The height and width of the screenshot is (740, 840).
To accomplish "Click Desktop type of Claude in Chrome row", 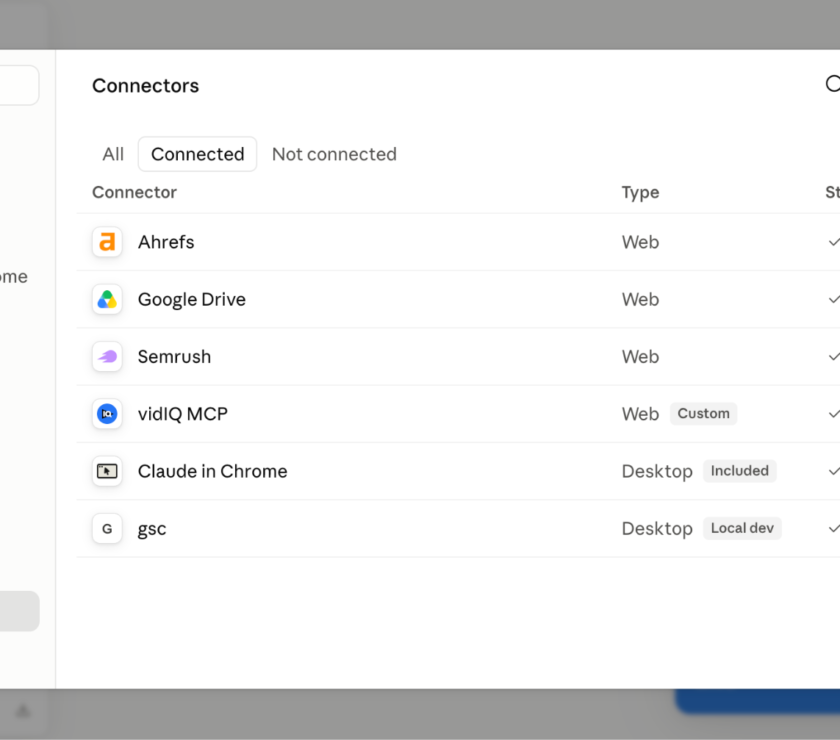I will click(x=657, y=472).
